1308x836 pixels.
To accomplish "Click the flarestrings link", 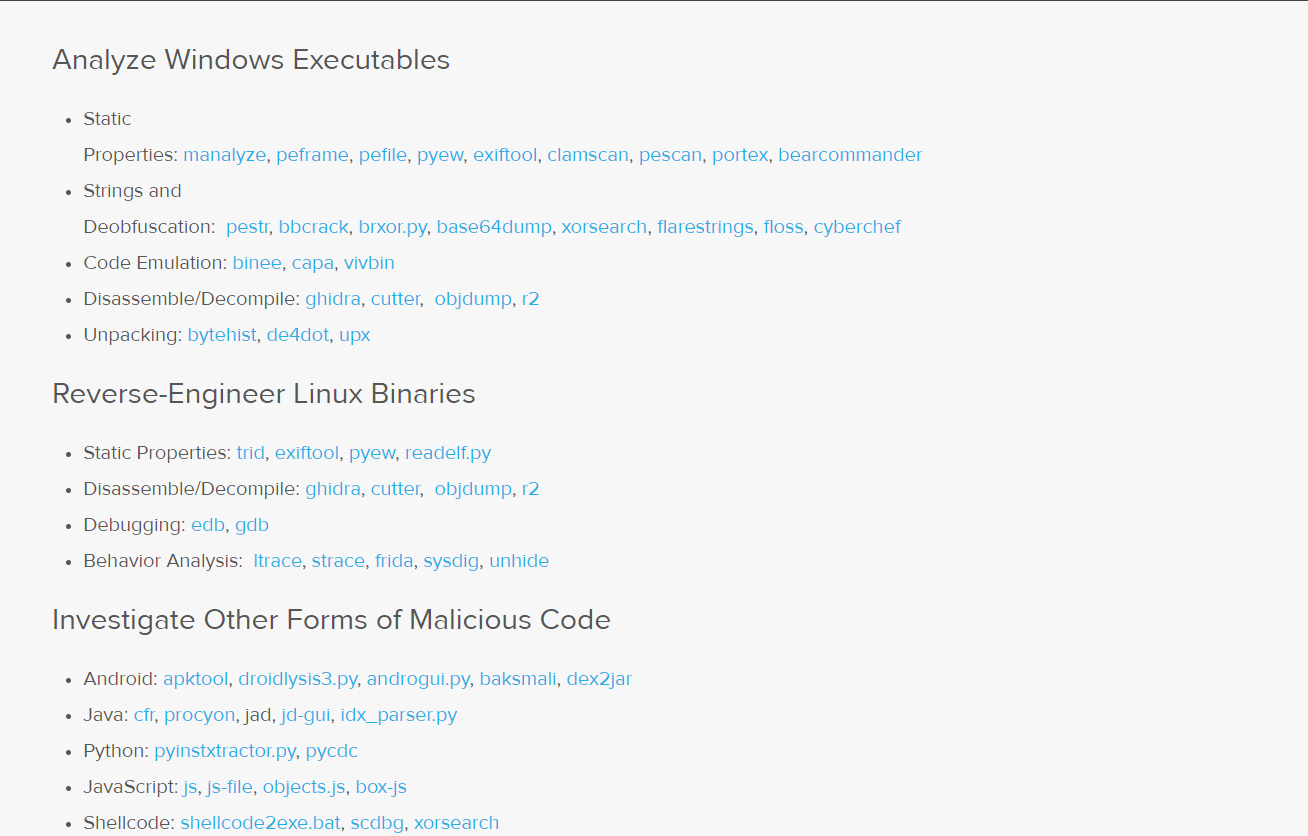I will [705, 227].
